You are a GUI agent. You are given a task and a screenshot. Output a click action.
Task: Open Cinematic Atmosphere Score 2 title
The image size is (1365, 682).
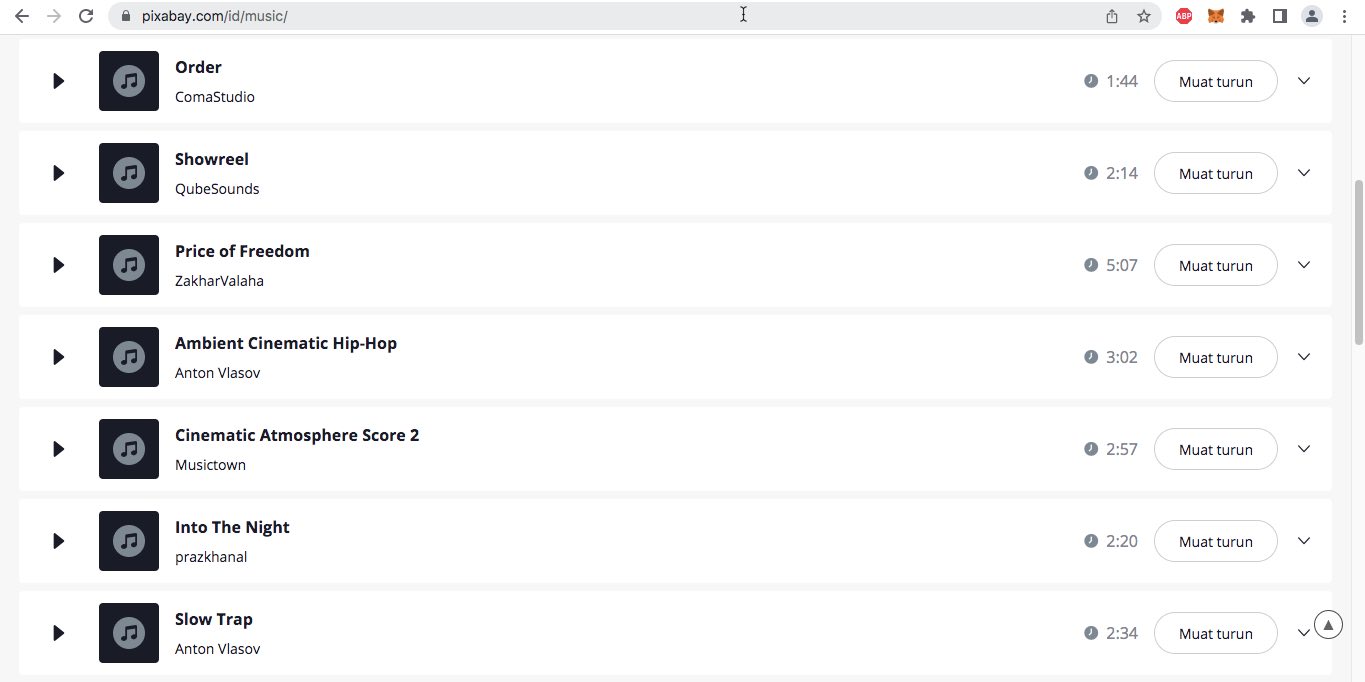tap(297, 435)
